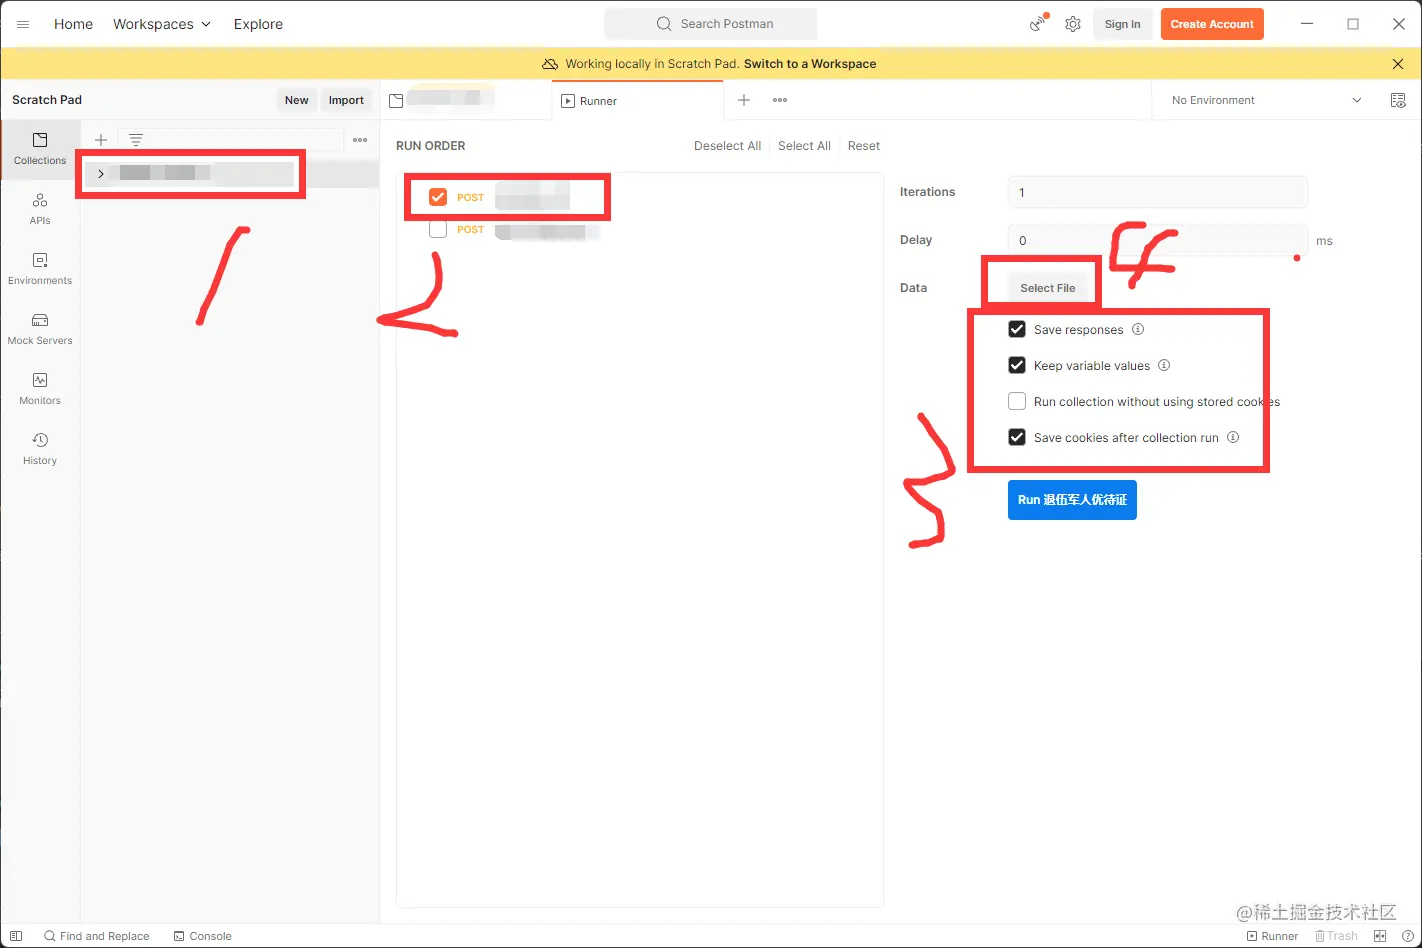Viewport: 1422px width, 948px height.
Task: Click the Sign In button
Action: (x=1122, y=24)
